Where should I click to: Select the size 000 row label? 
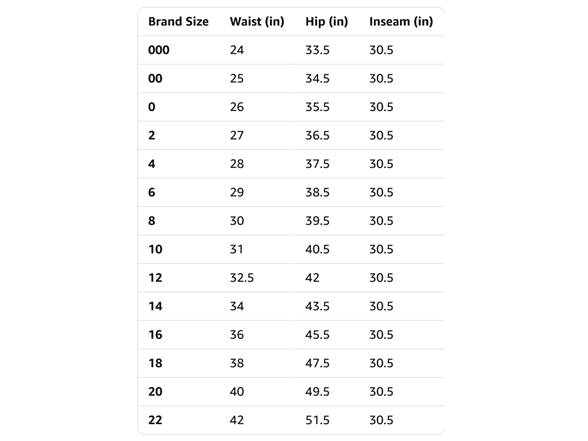click(159, 50)
